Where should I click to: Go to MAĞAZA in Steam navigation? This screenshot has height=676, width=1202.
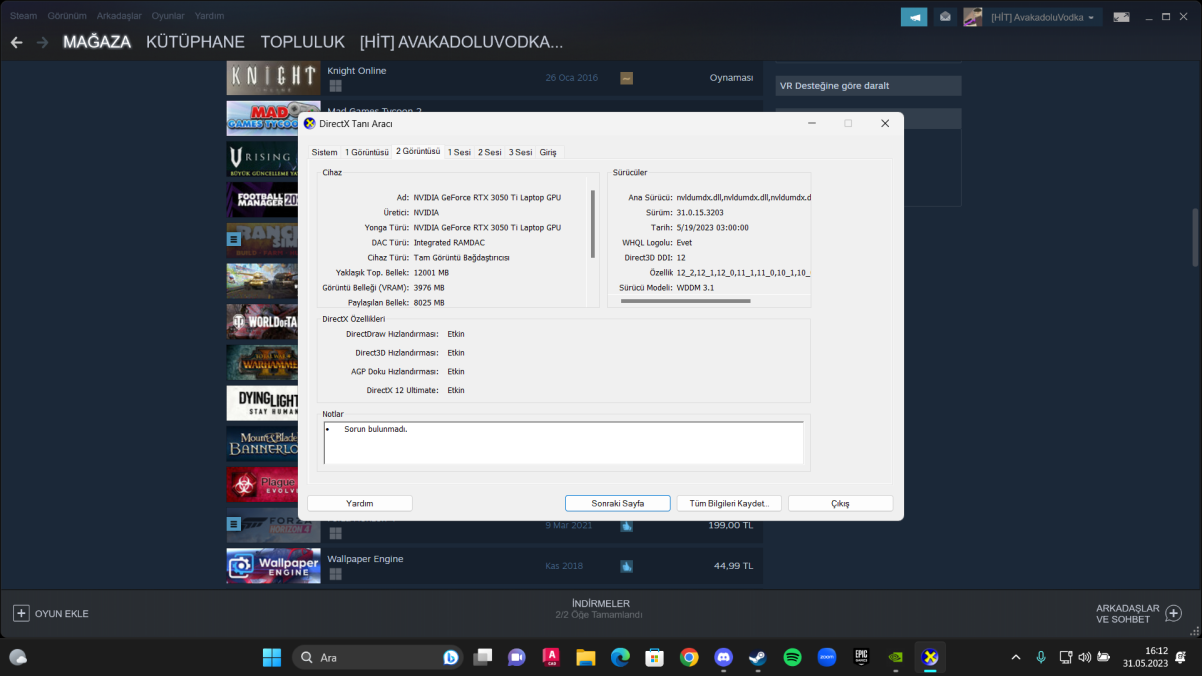point(97,42)
